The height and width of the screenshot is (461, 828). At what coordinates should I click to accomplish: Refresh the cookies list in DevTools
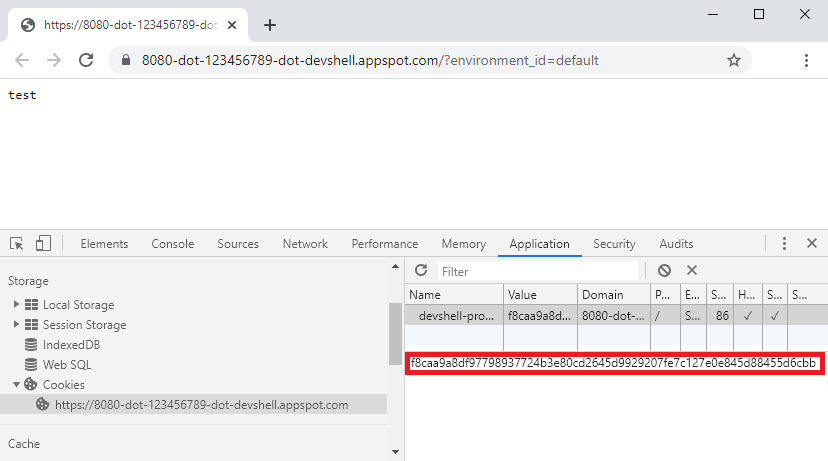click(x=421, y=271)
